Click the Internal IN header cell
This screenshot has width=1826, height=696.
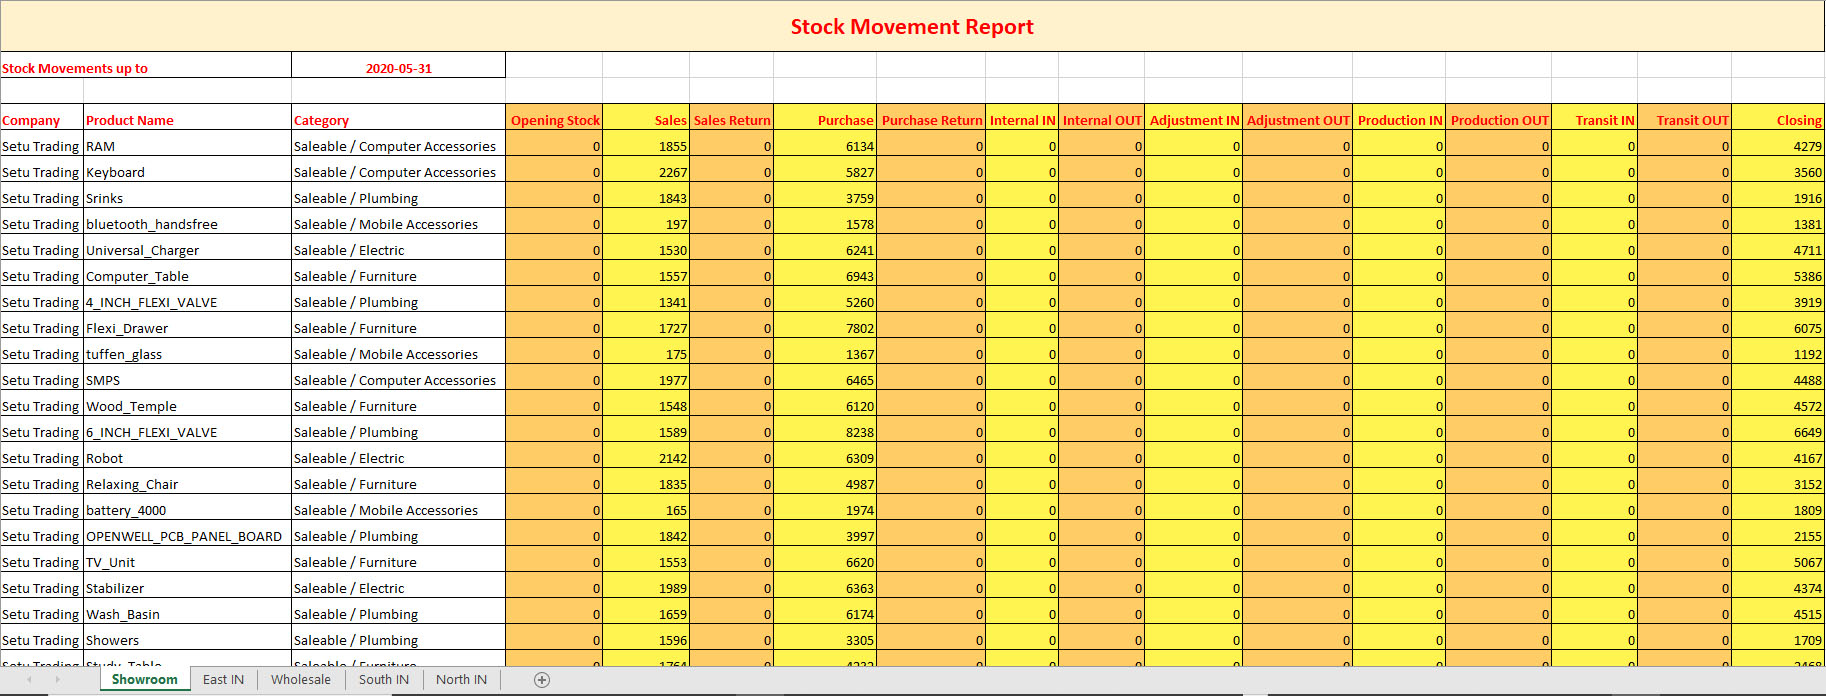pos(1022,117)
